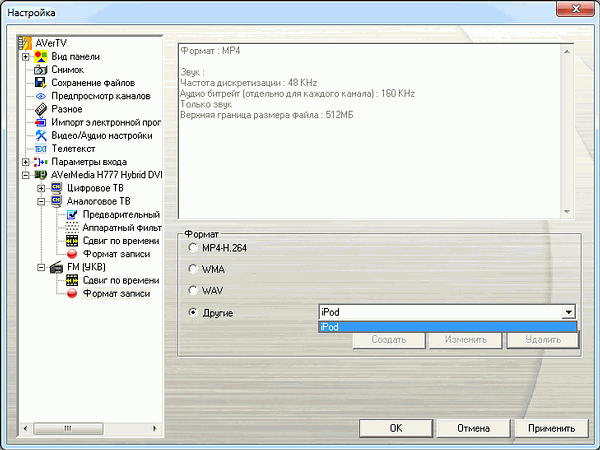Expand the Цифровое ТВ node
This screenshot has height=450, width=600.
coord(41,188)
